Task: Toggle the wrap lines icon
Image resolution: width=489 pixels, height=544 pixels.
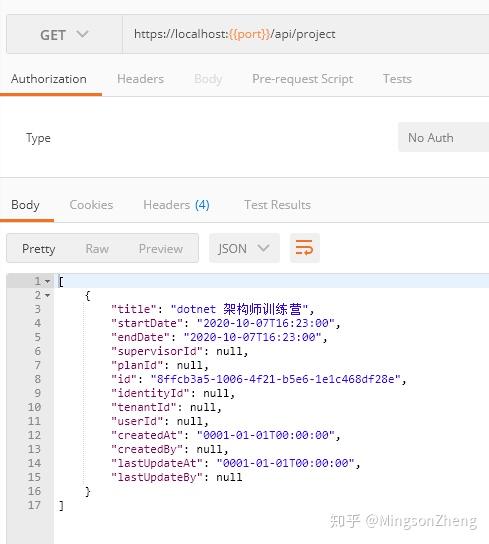Action: click(304, 248)
